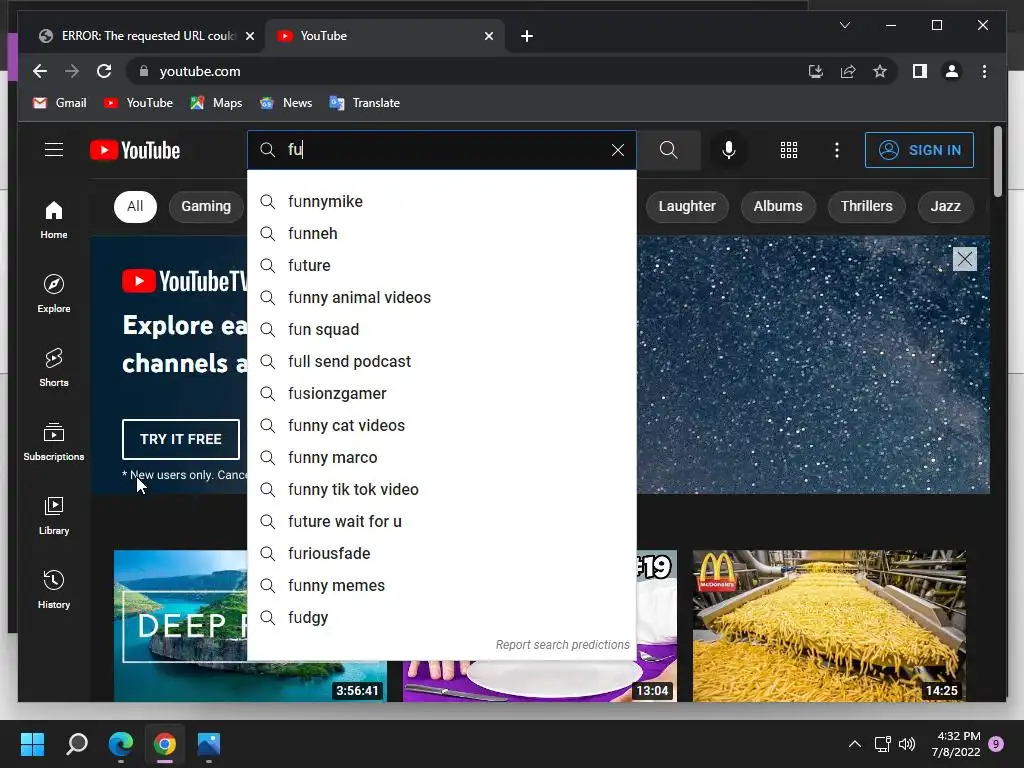This screenshot has height=768, width=1024.
Task: Go to Home in sidebar
Action: point(54,220)
